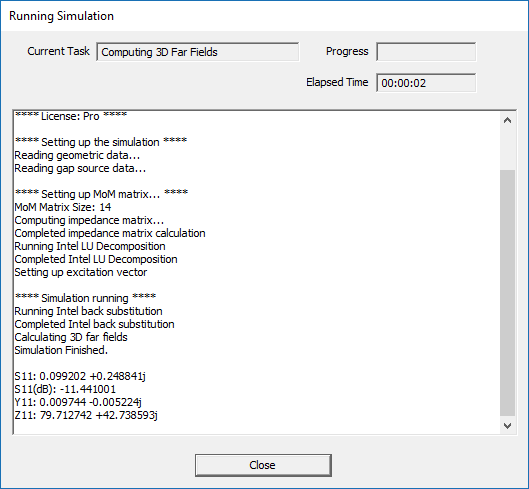Click 'Simulation Finished.' line

[x=61, y=350]
